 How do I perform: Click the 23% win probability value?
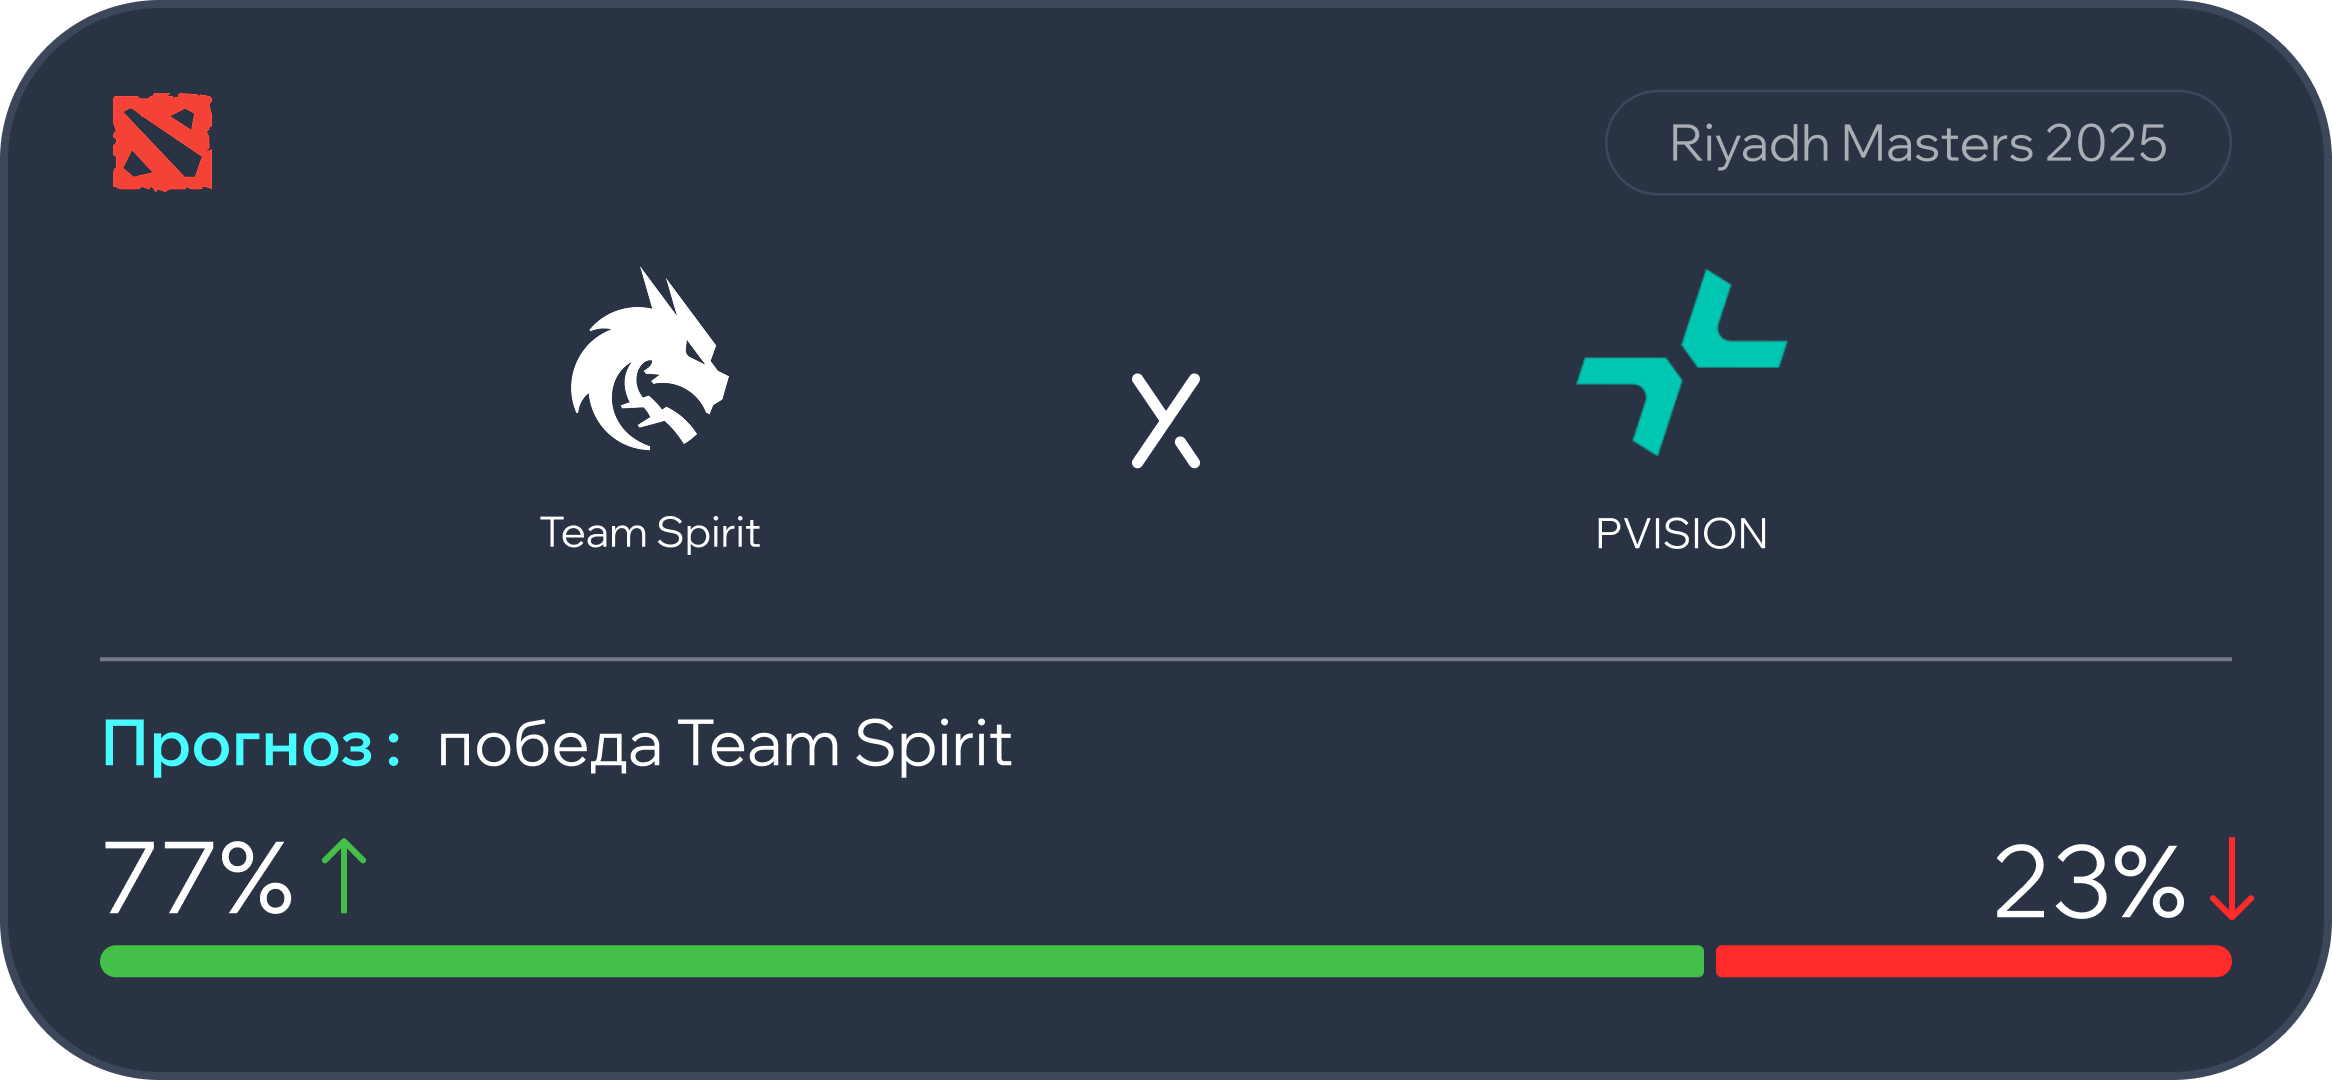(2088, 882)
